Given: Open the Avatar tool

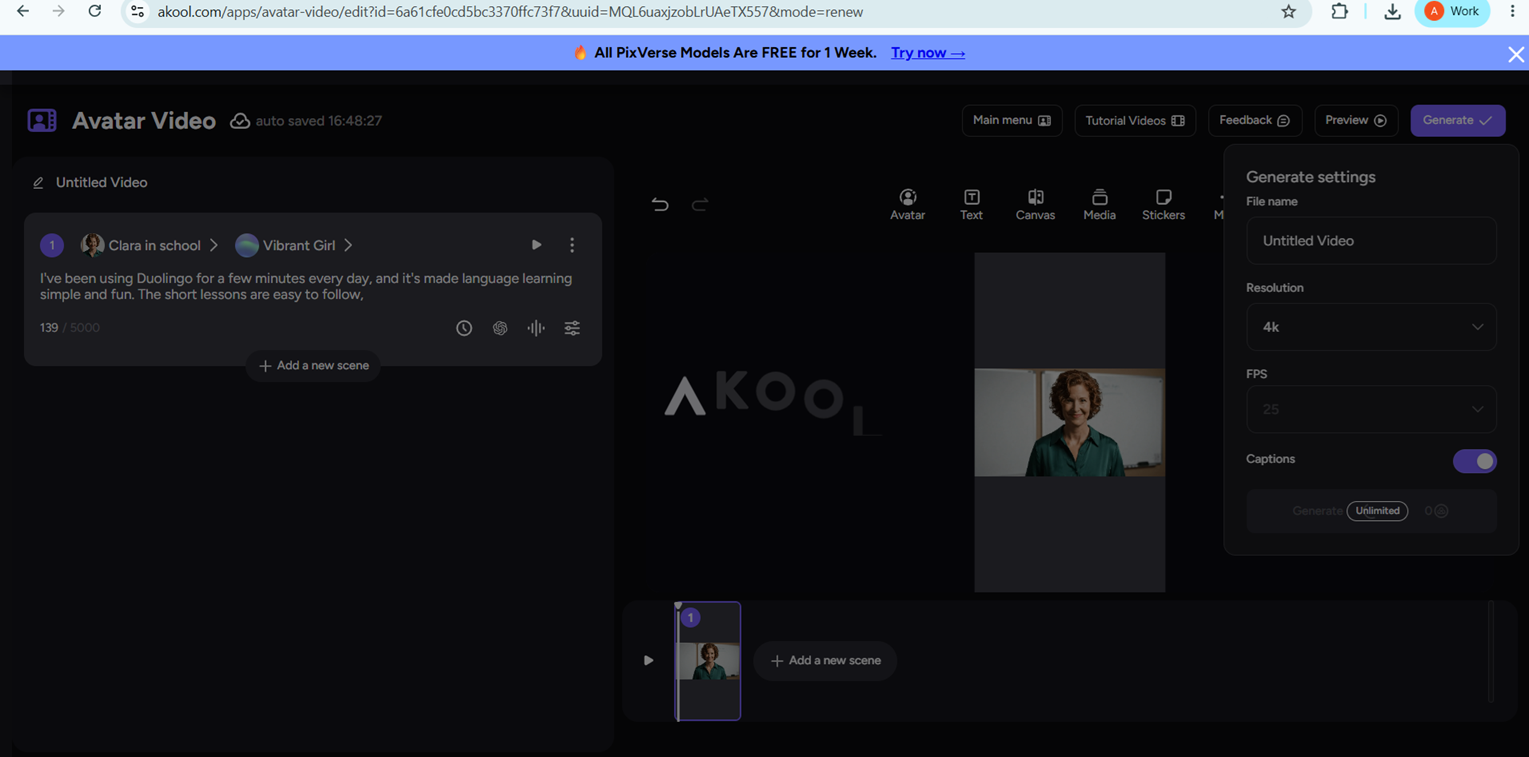Looking at the screenshot, I should tap(907, 204).
